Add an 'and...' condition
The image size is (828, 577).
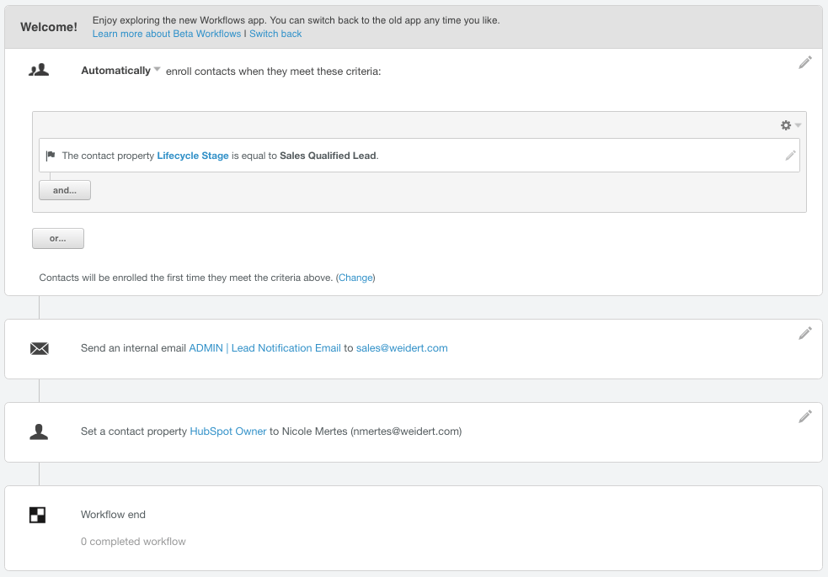click(65, 190)
